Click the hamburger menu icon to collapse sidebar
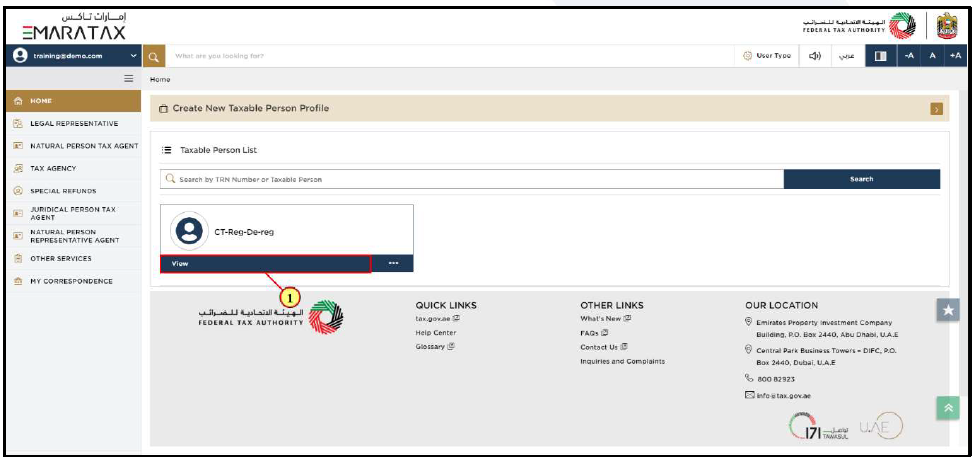This screenshot has height=457, width=972. [x=128, y=78]
